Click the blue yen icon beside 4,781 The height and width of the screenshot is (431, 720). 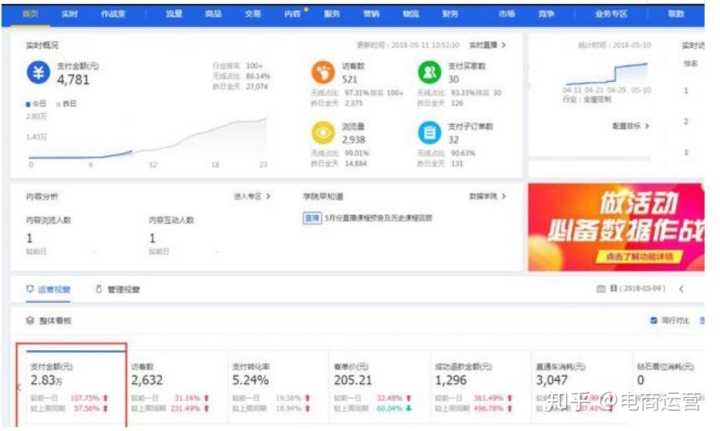point(38,73)
